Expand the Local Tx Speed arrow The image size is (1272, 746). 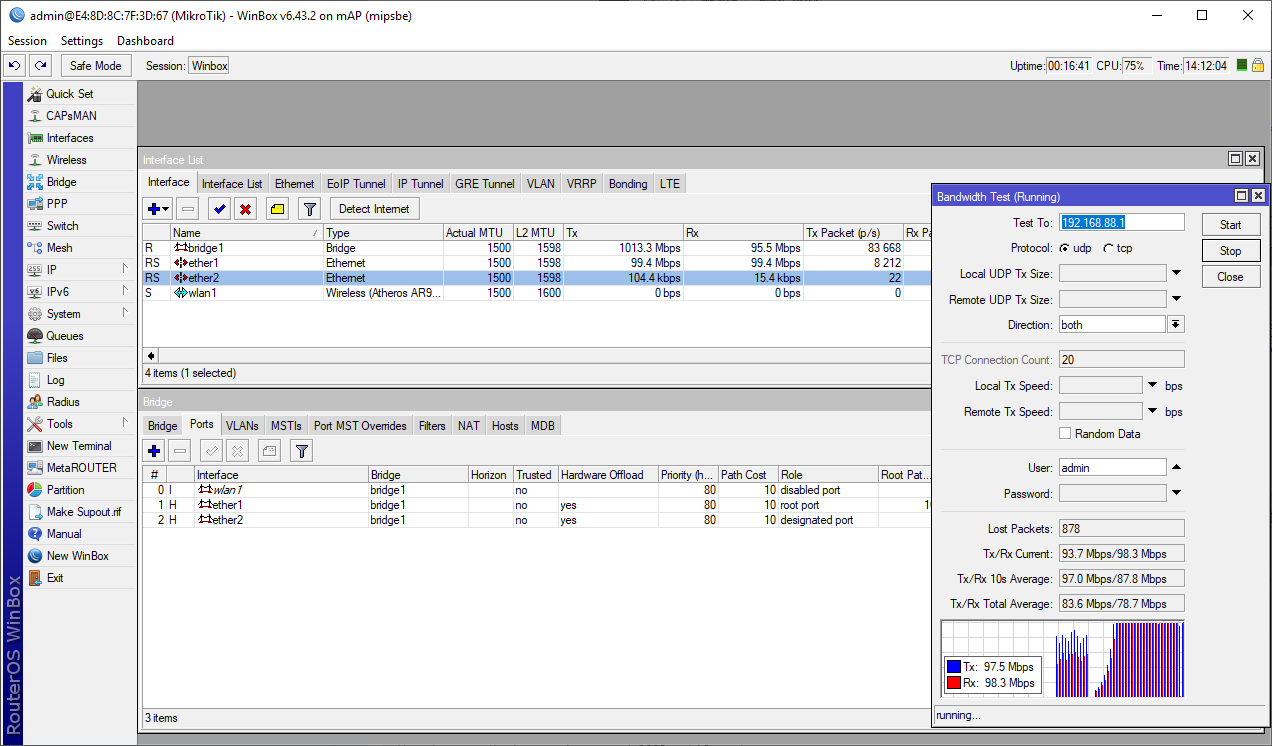(x=1152, y=385)
